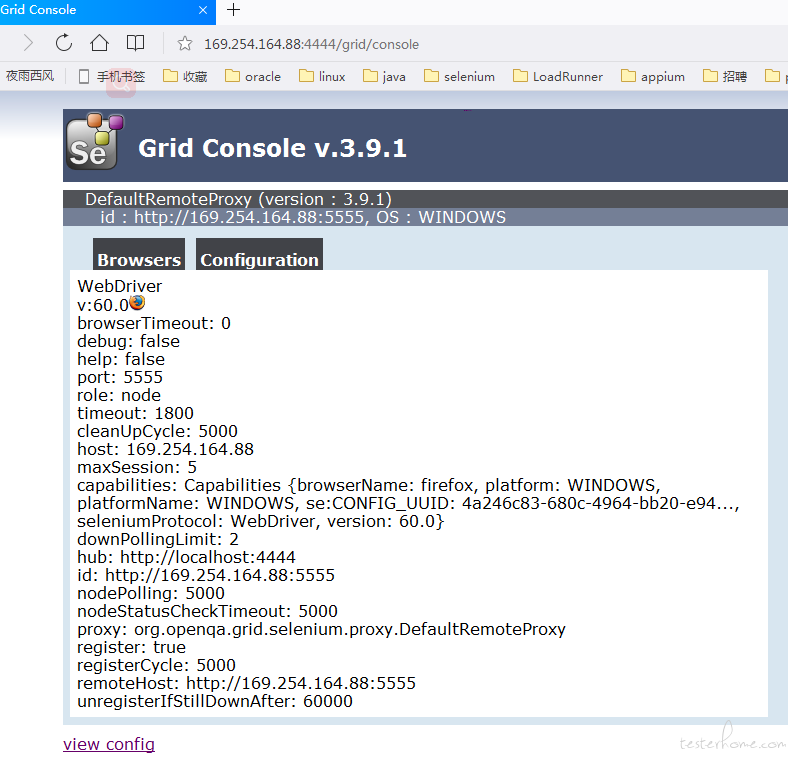Click the Selenium logo in header
The width and height of the screenshot is (788, 760).
(94, 142)
